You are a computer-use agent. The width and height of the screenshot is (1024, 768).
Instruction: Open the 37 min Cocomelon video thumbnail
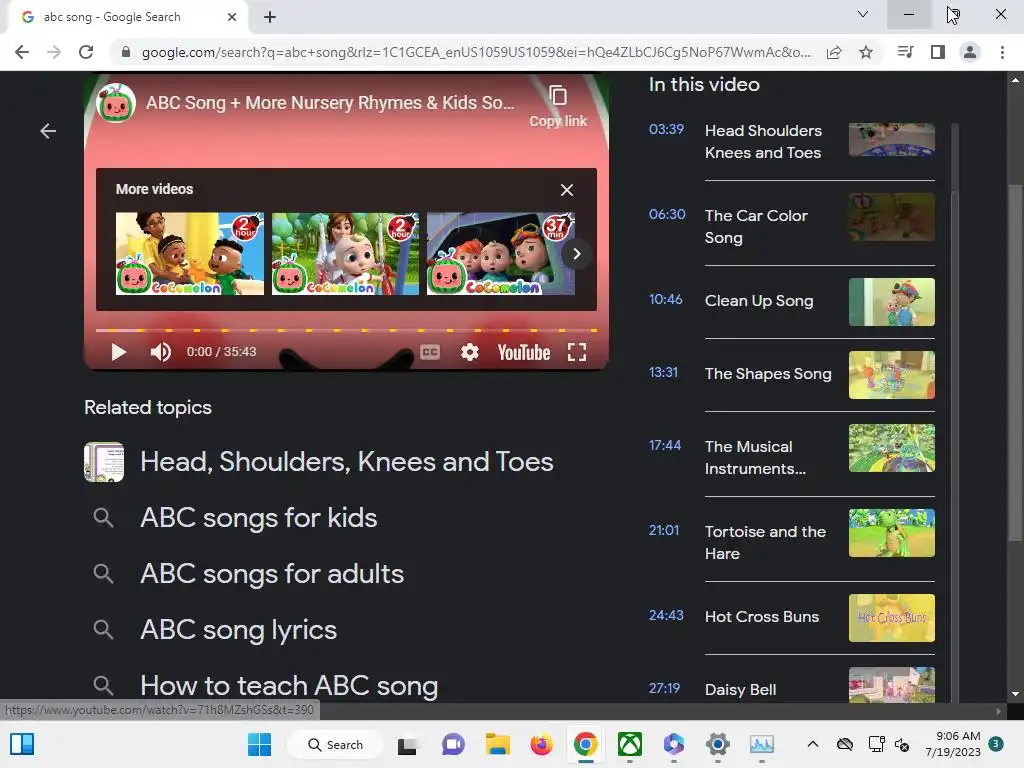(501, 253)
